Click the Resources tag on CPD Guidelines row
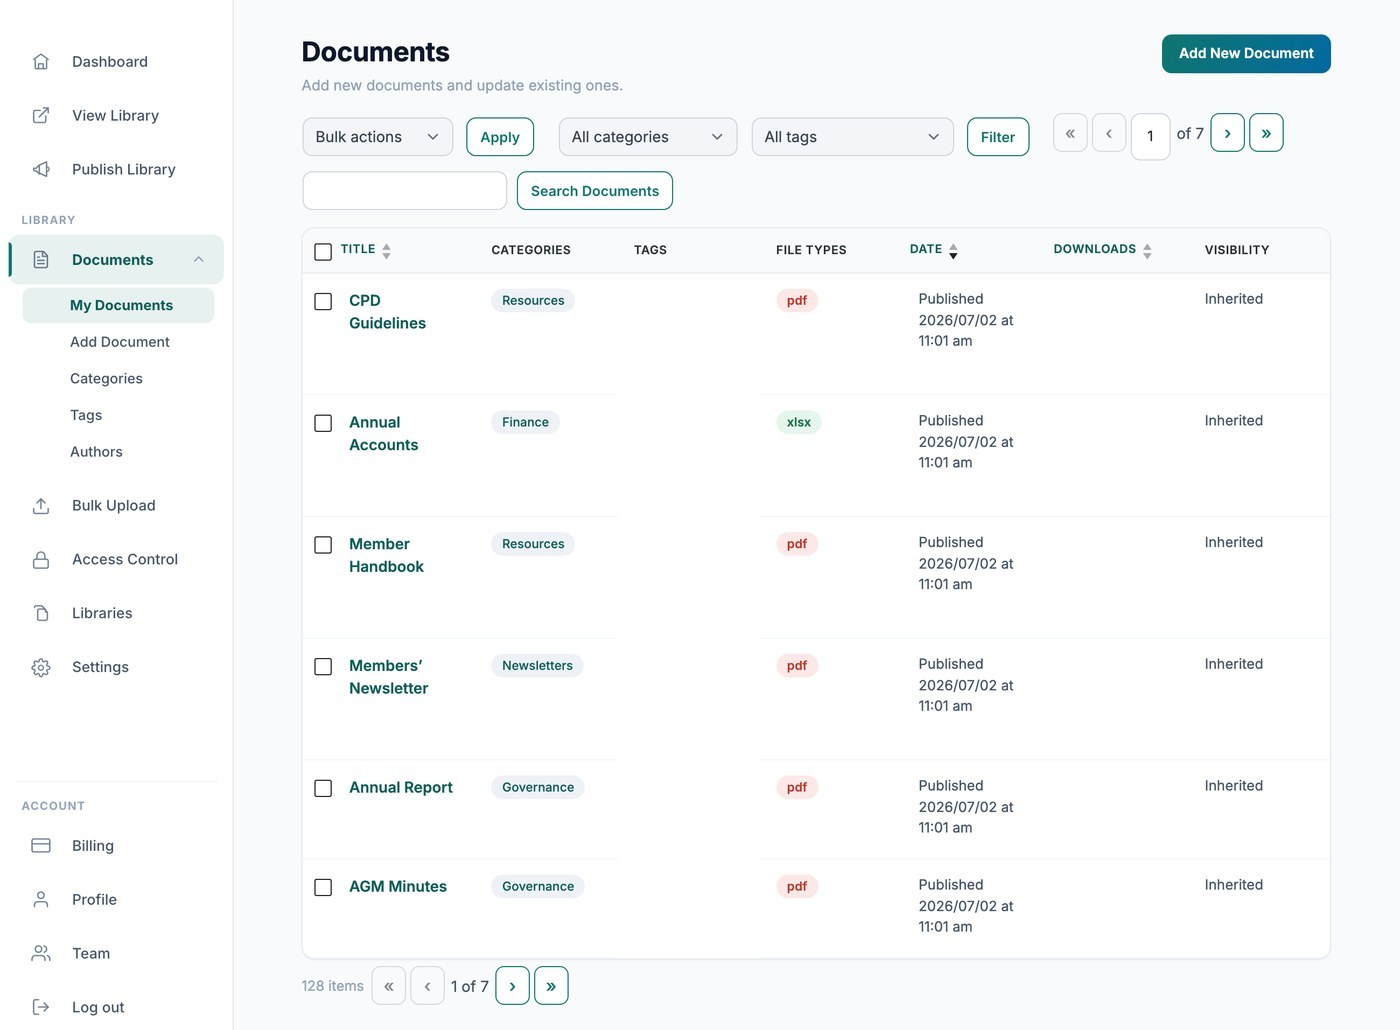This screenshot has height=1030, width=1400. coord(533,301)
